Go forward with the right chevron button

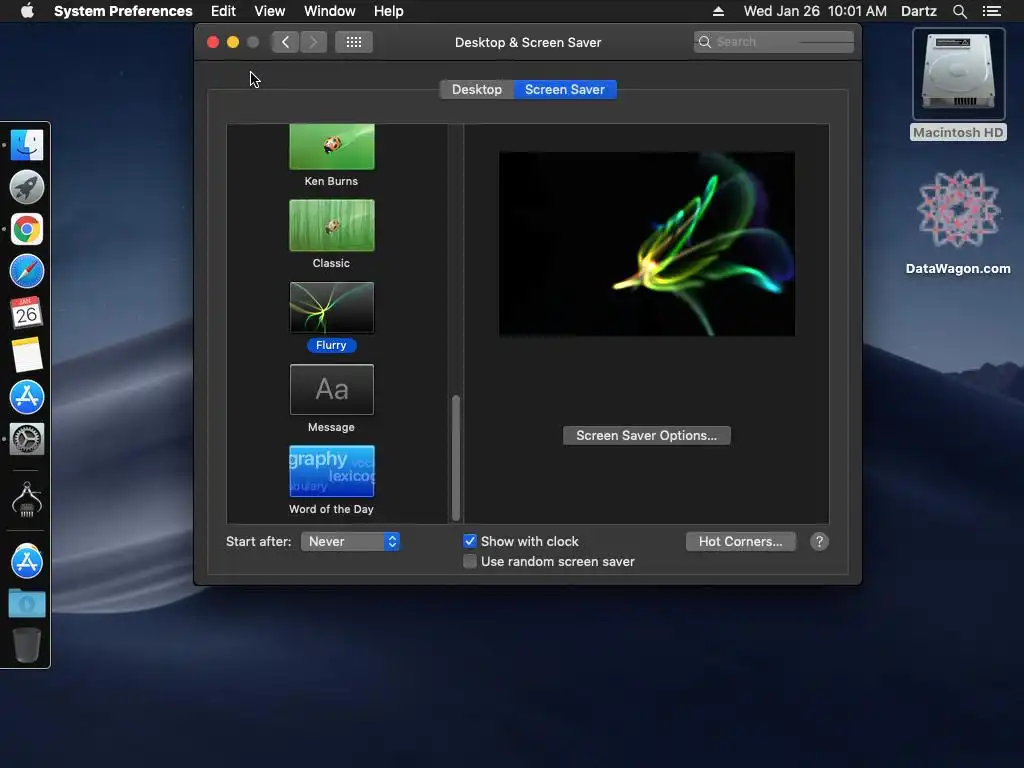point(313,42)
